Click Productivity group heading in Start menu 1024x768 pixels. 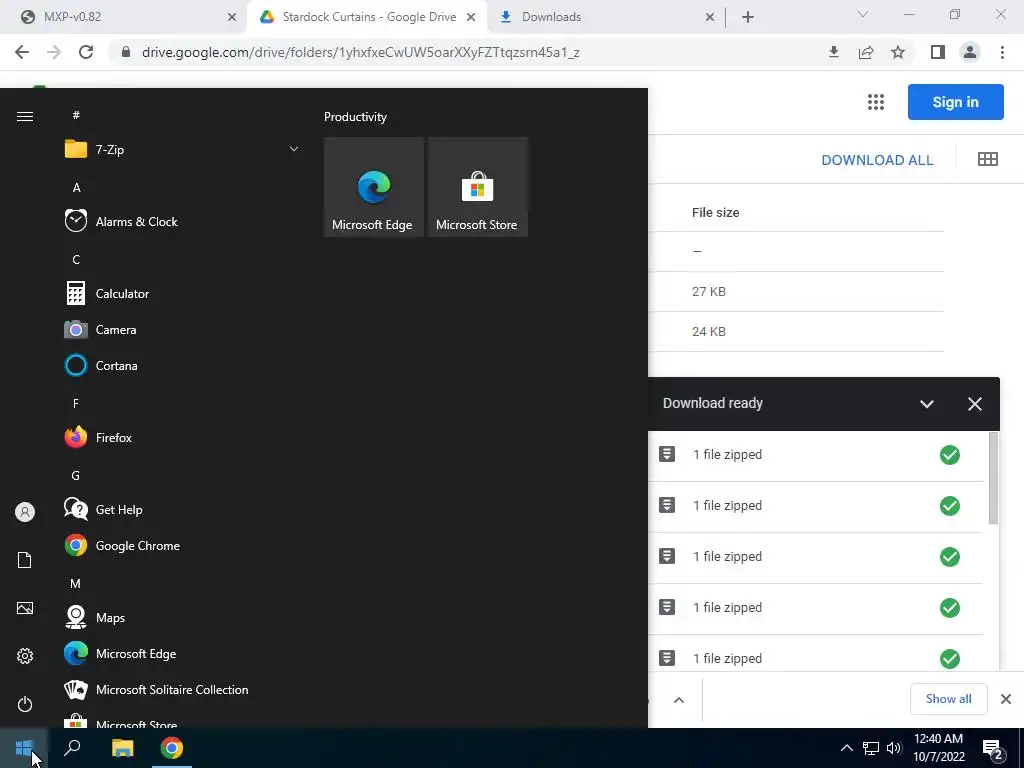(x=355, y=117)
